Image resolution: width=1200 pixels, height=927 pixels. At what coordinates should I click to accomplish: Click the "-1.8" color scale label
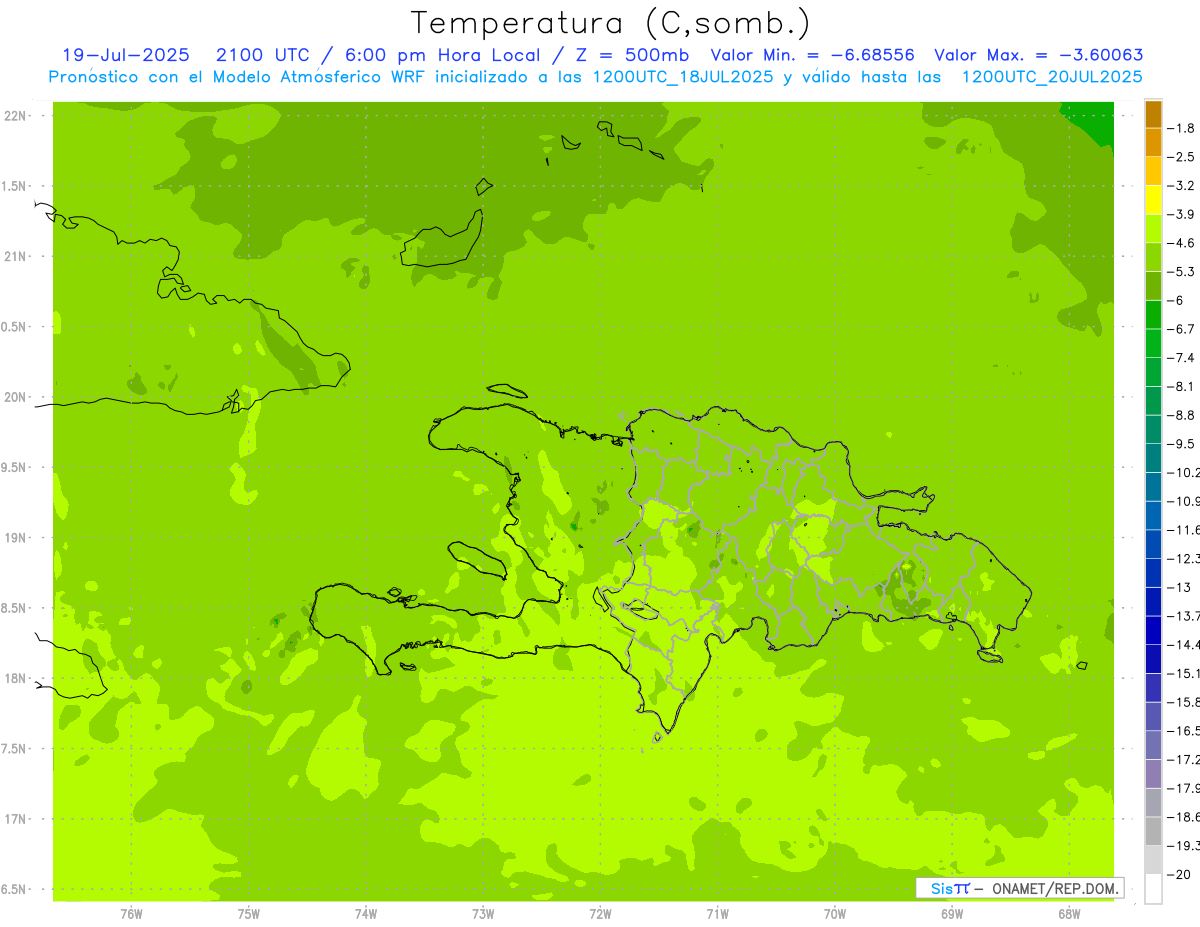(x=1181, y=128)
